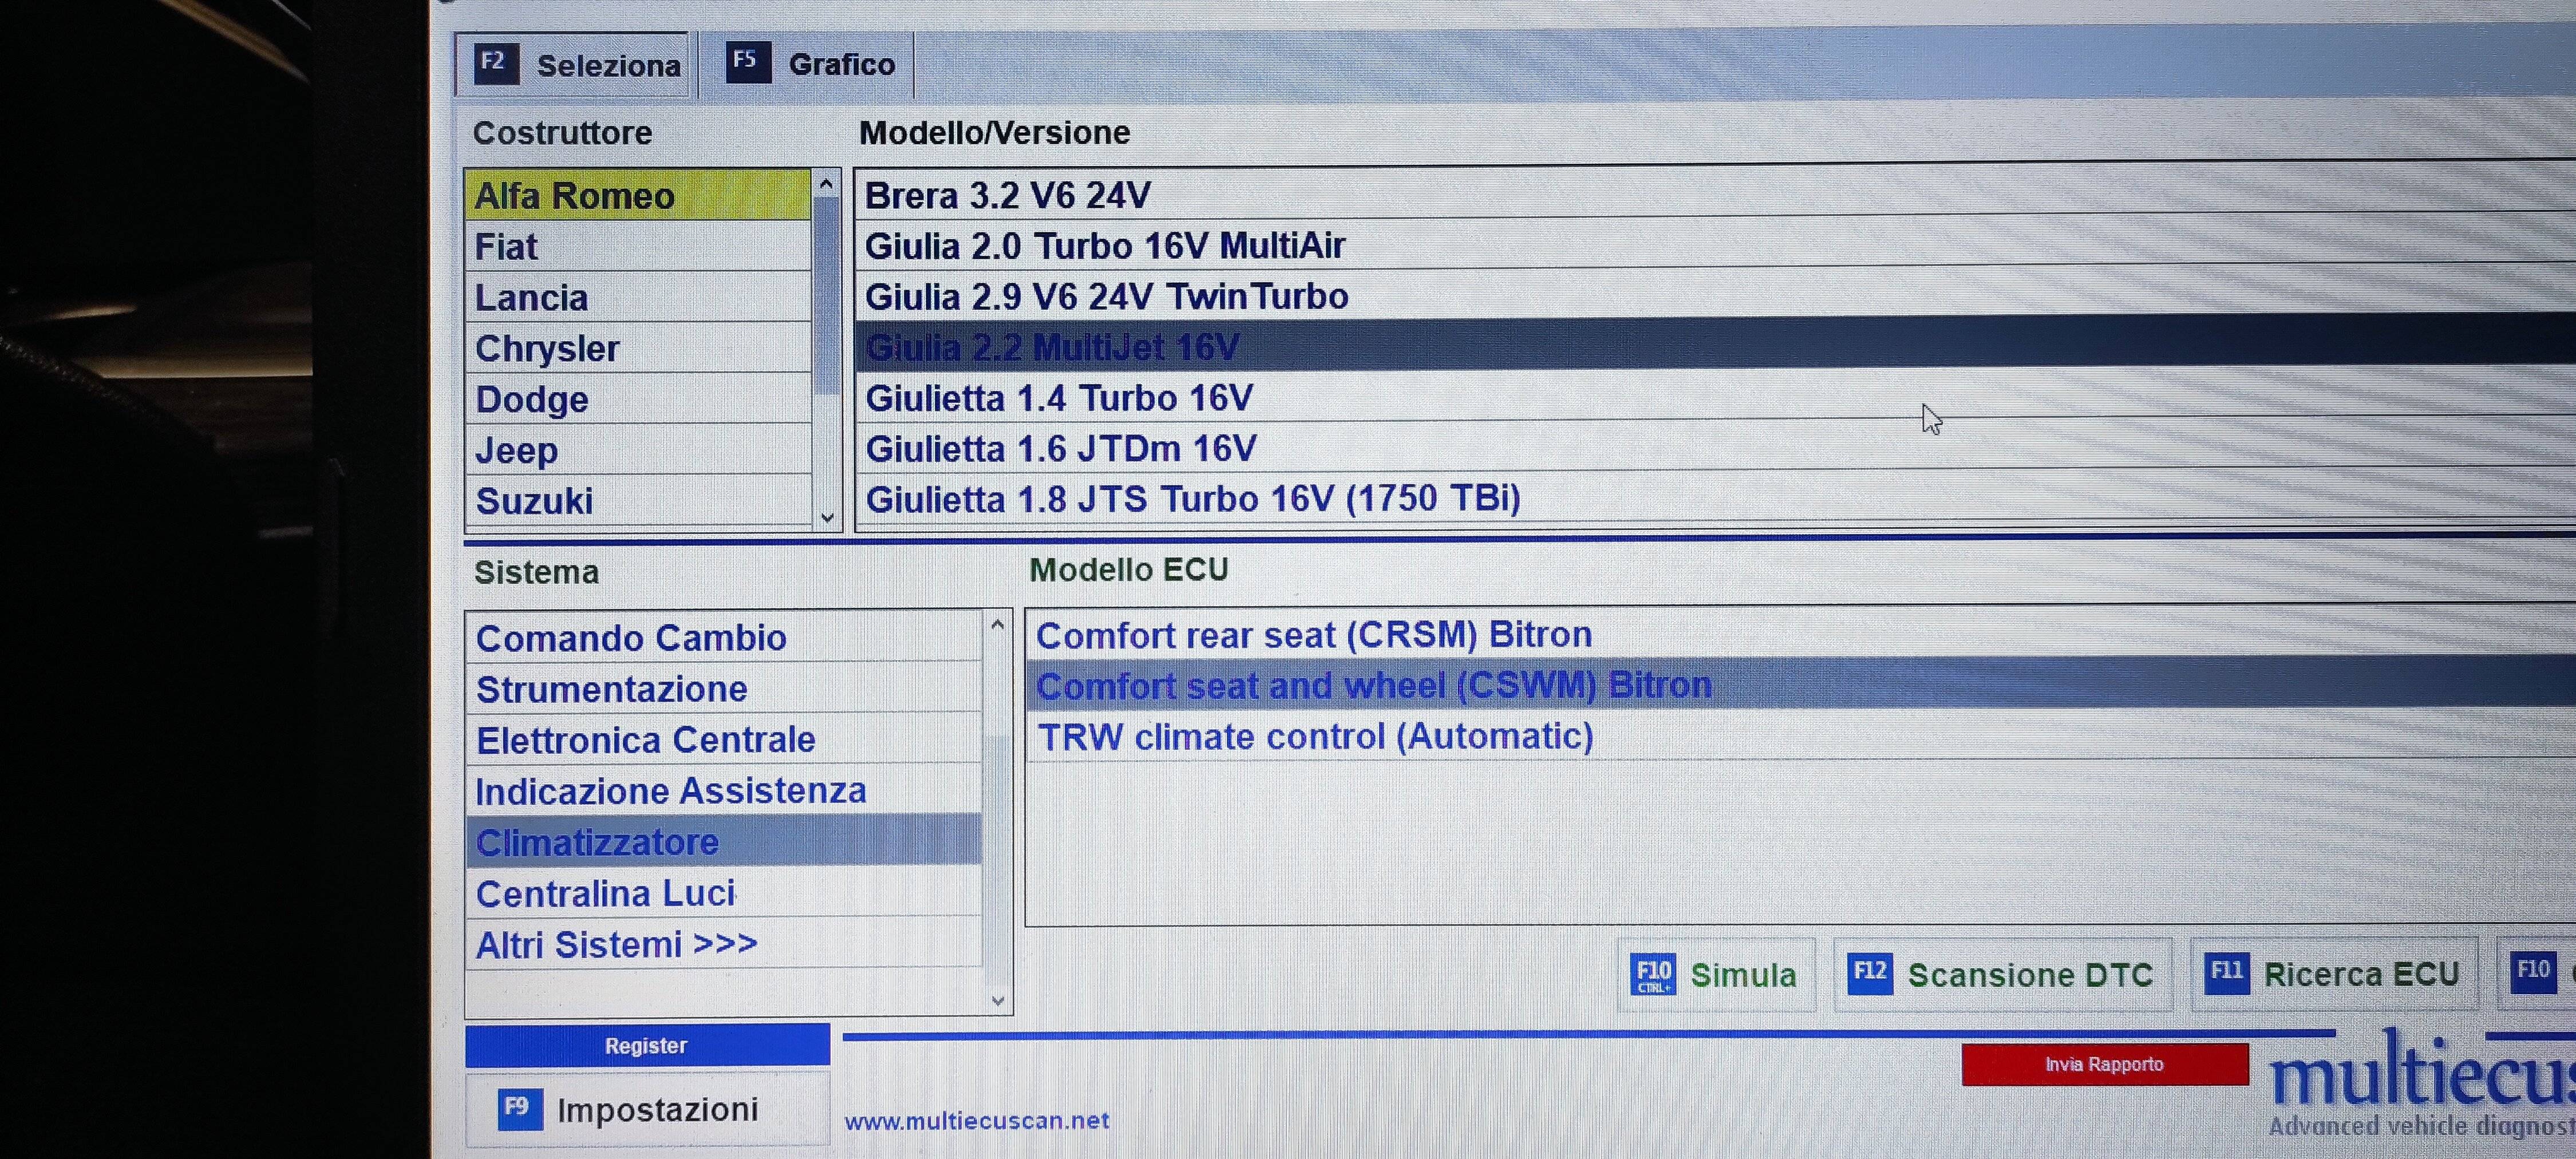2576x1159 pixels.
Task: Switch to the Grafico tab
Action: [x=807, y=64]
